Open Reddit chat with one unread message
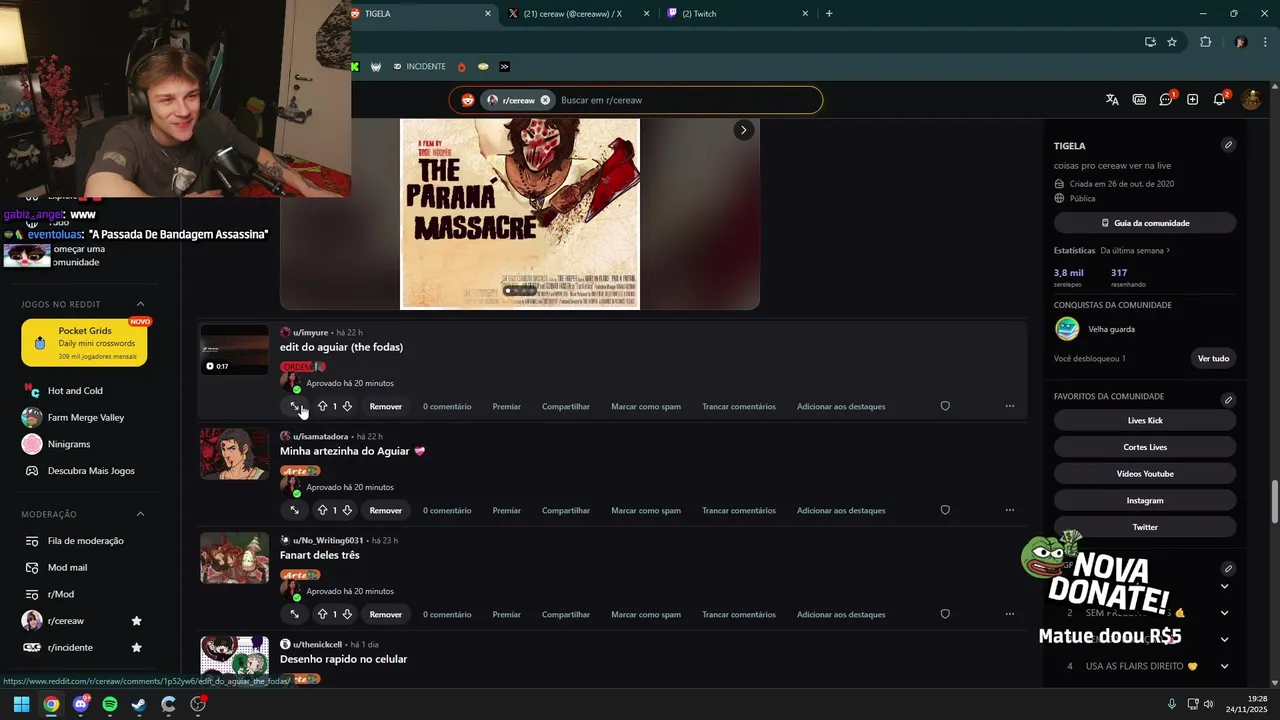Viewport: 1280px width, 720px height. (x=1166, y=100)
